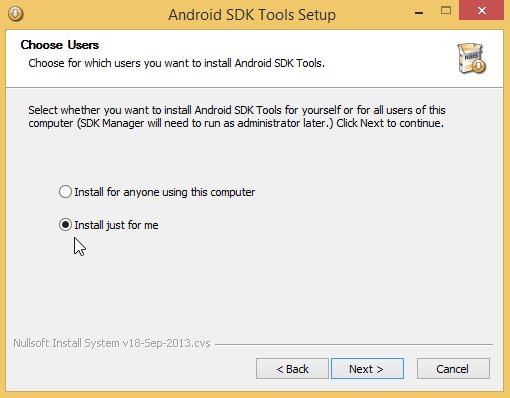Viewport: 510px width, 398px height.
Task: Click the 'Select whether you want to install' instruction text
Action: pyautogui.click(x=237, y=116)
